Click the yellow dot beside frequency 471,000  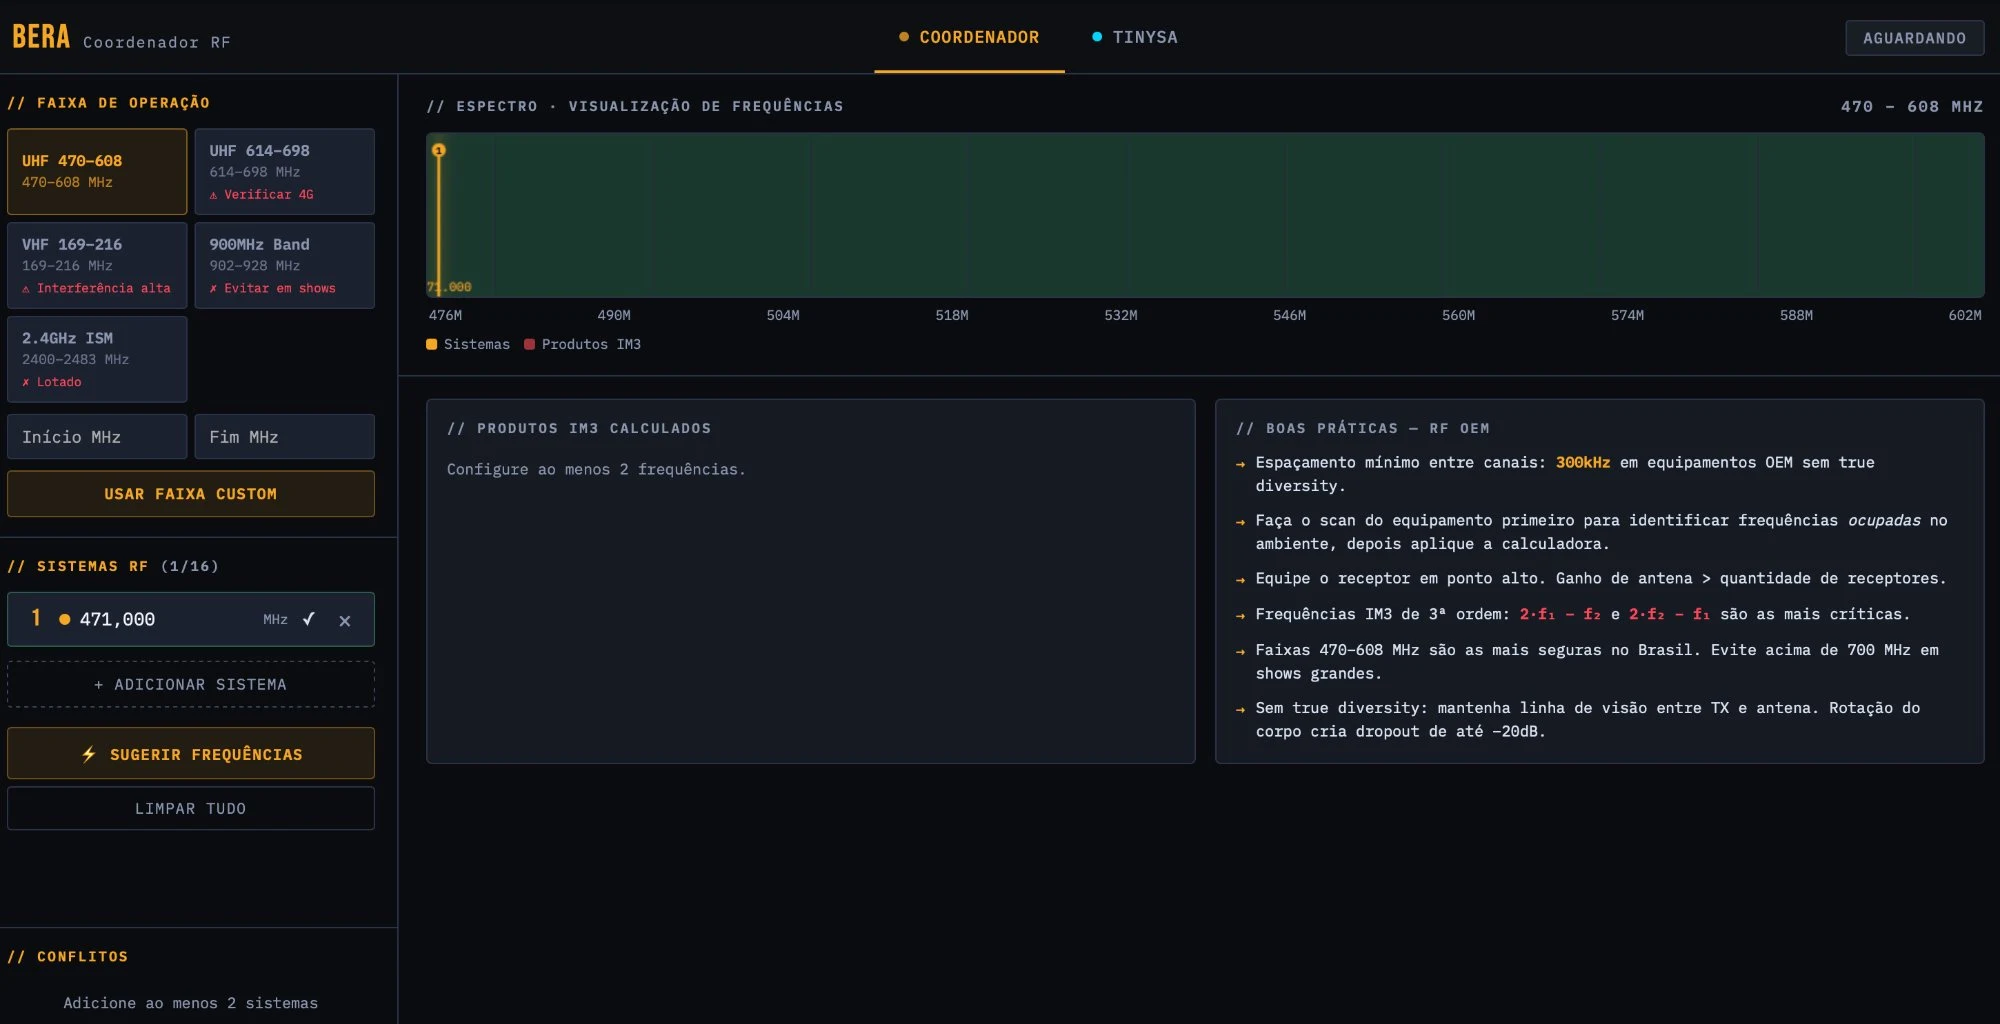[64, 620]
